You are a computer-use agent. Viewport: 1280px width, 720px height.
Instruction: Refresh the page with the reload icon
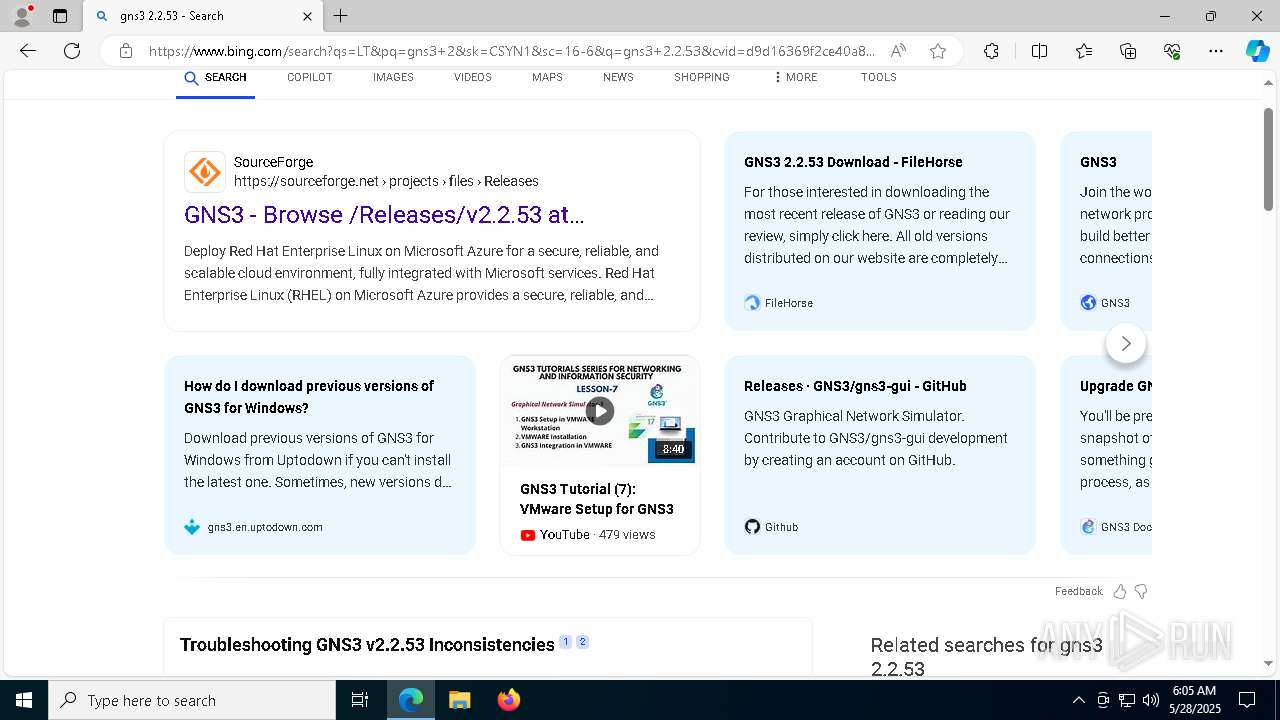coord(72,51)
